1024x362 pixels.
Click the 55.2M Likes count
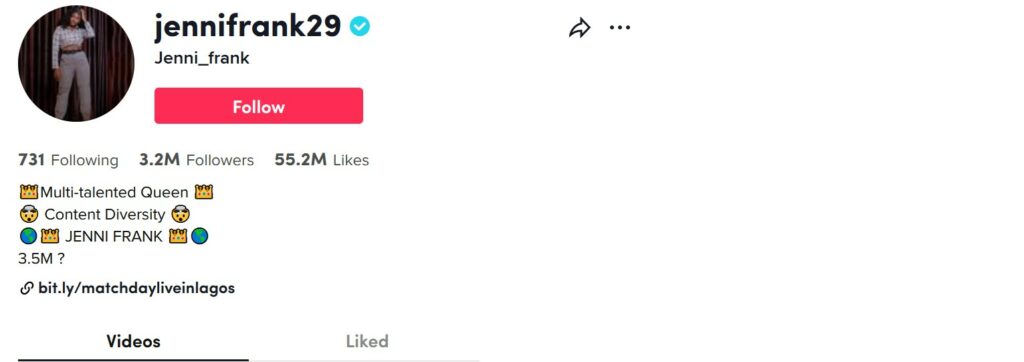point(322,160)
